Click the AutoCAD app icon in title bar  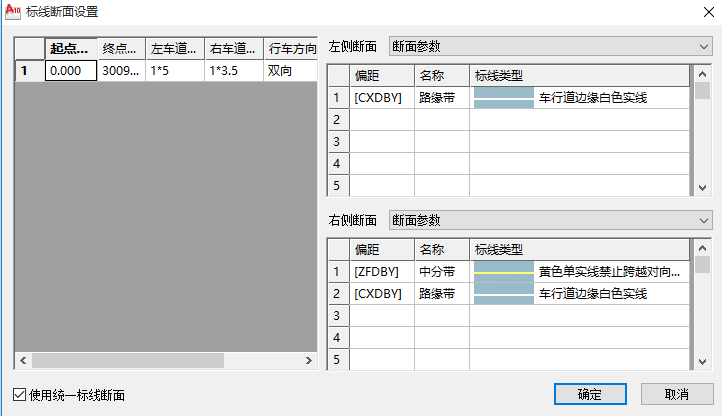[x=12, y=11]
